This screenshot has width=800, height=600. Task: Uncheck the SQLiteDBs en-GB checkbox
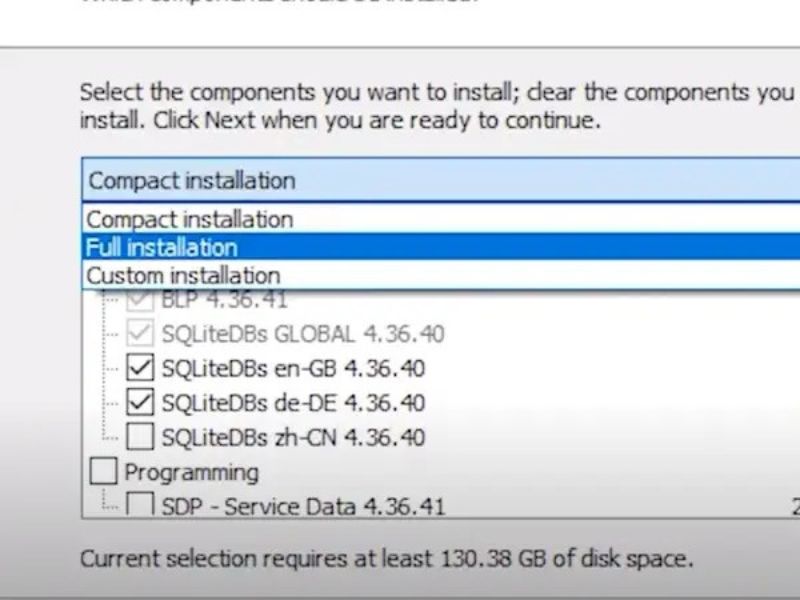click(141, 368)
